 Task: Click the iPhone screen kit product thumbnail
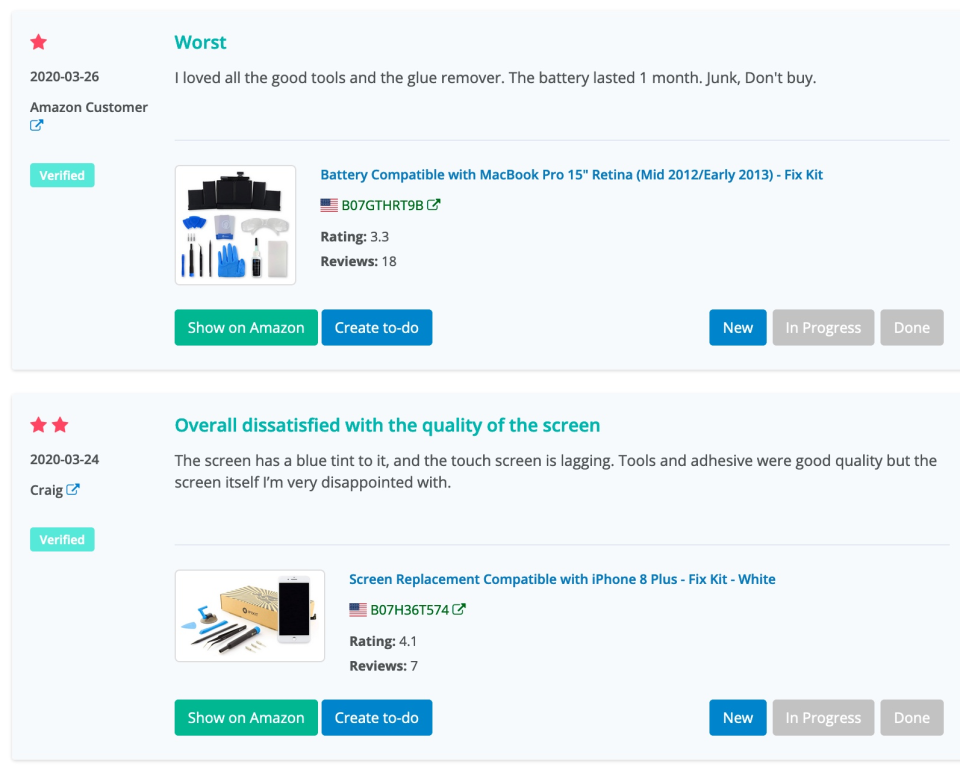[250, 615]
